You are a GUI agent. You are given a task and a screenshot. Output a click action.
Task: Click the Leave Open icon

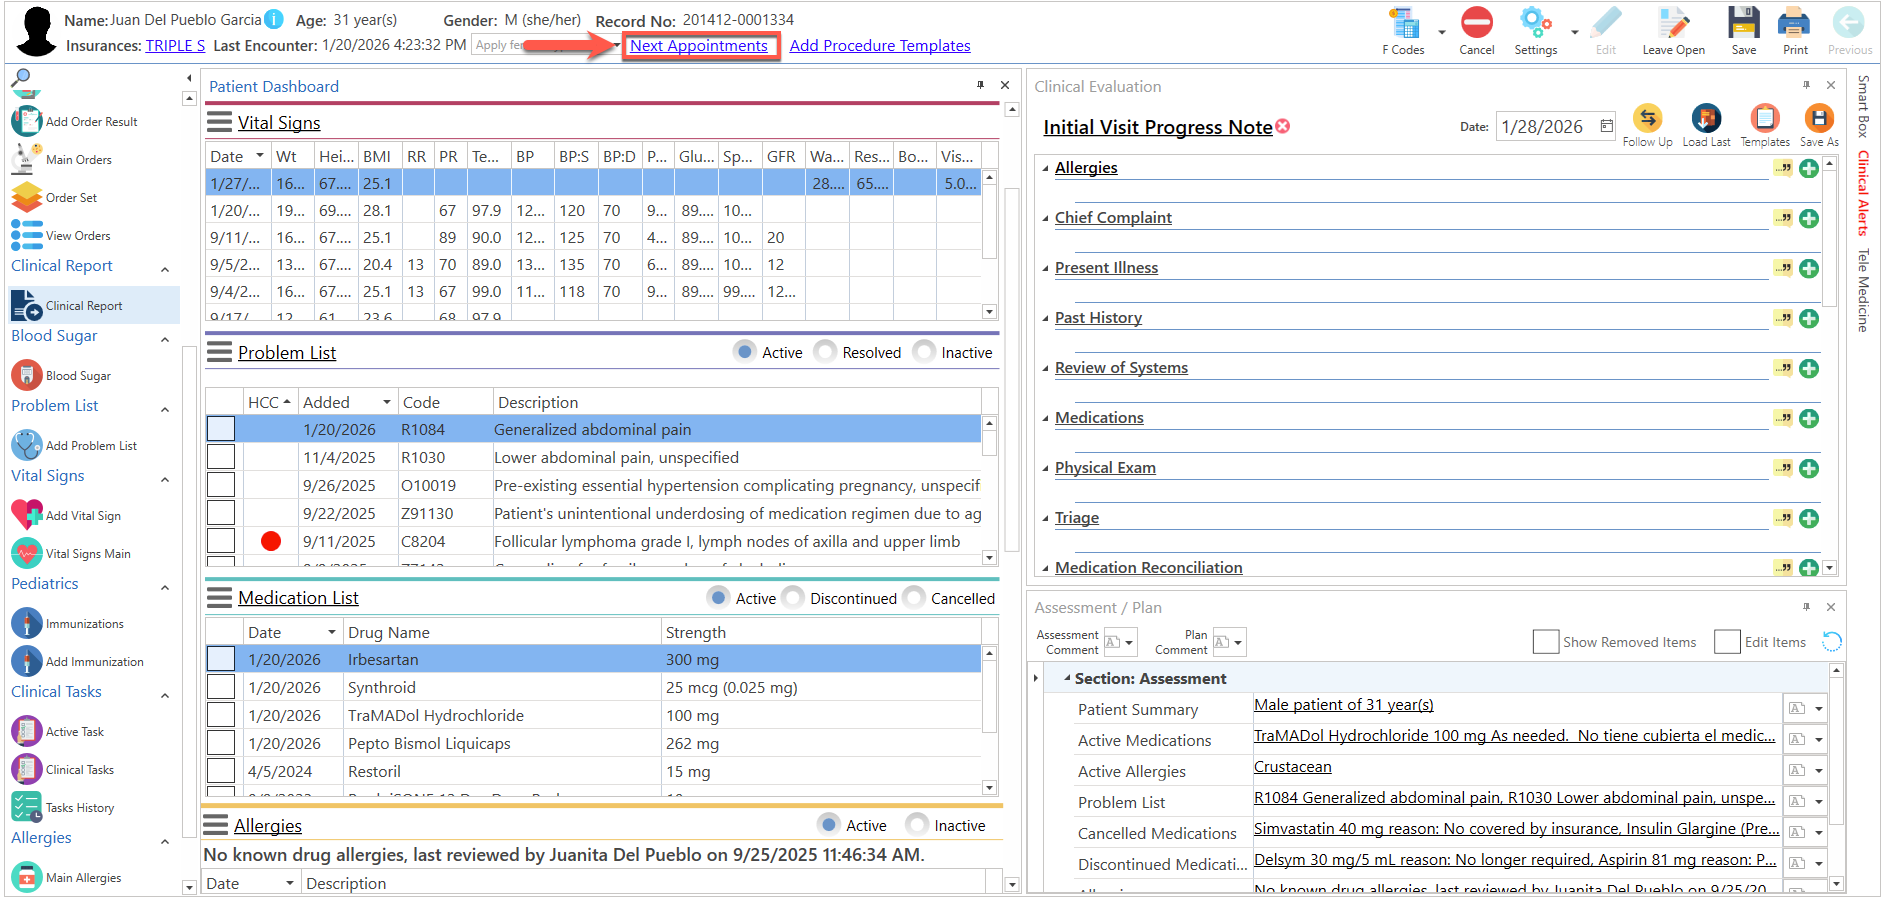tap(1673, 22)
